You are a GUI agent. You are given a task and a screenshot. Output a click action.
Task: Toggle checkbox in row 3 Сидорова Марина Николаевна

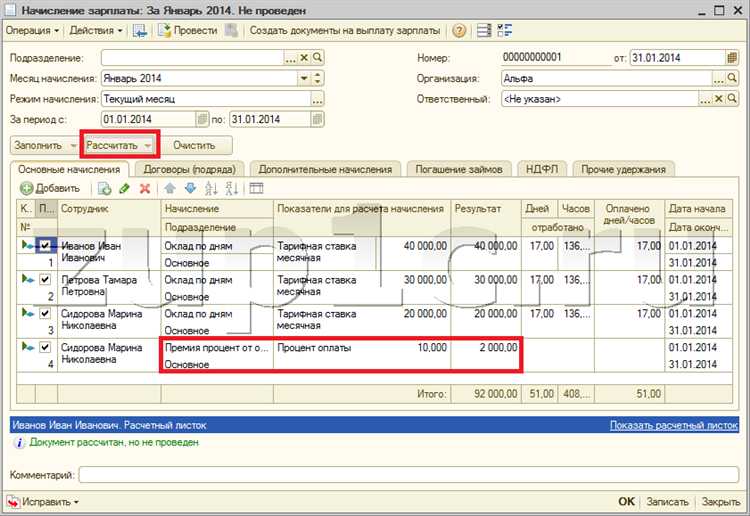tap(44, 313)
